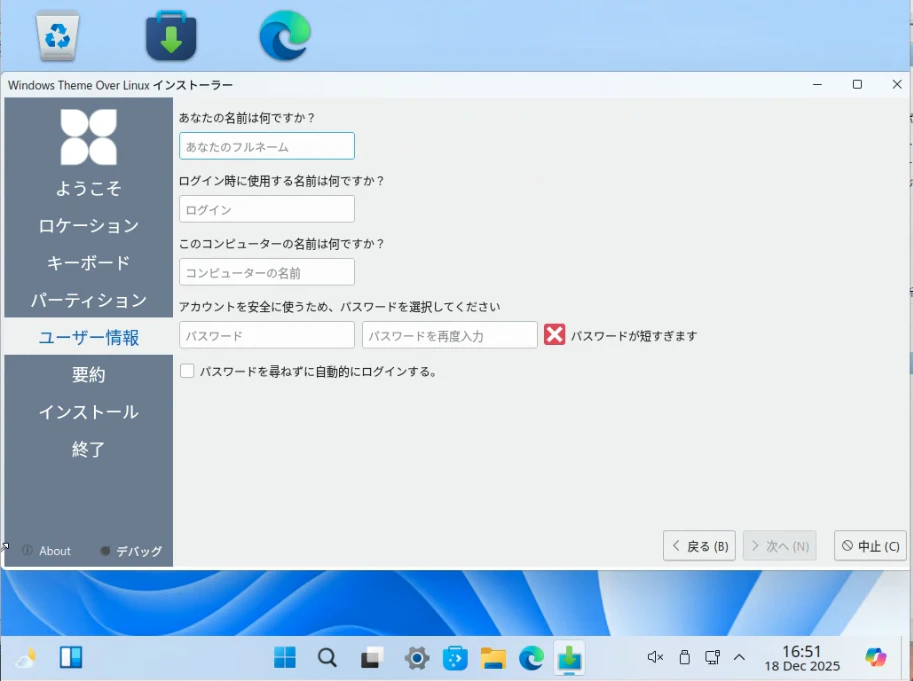
Task: Click the muted volume tray icon
Action: click(x=655, y=658)
